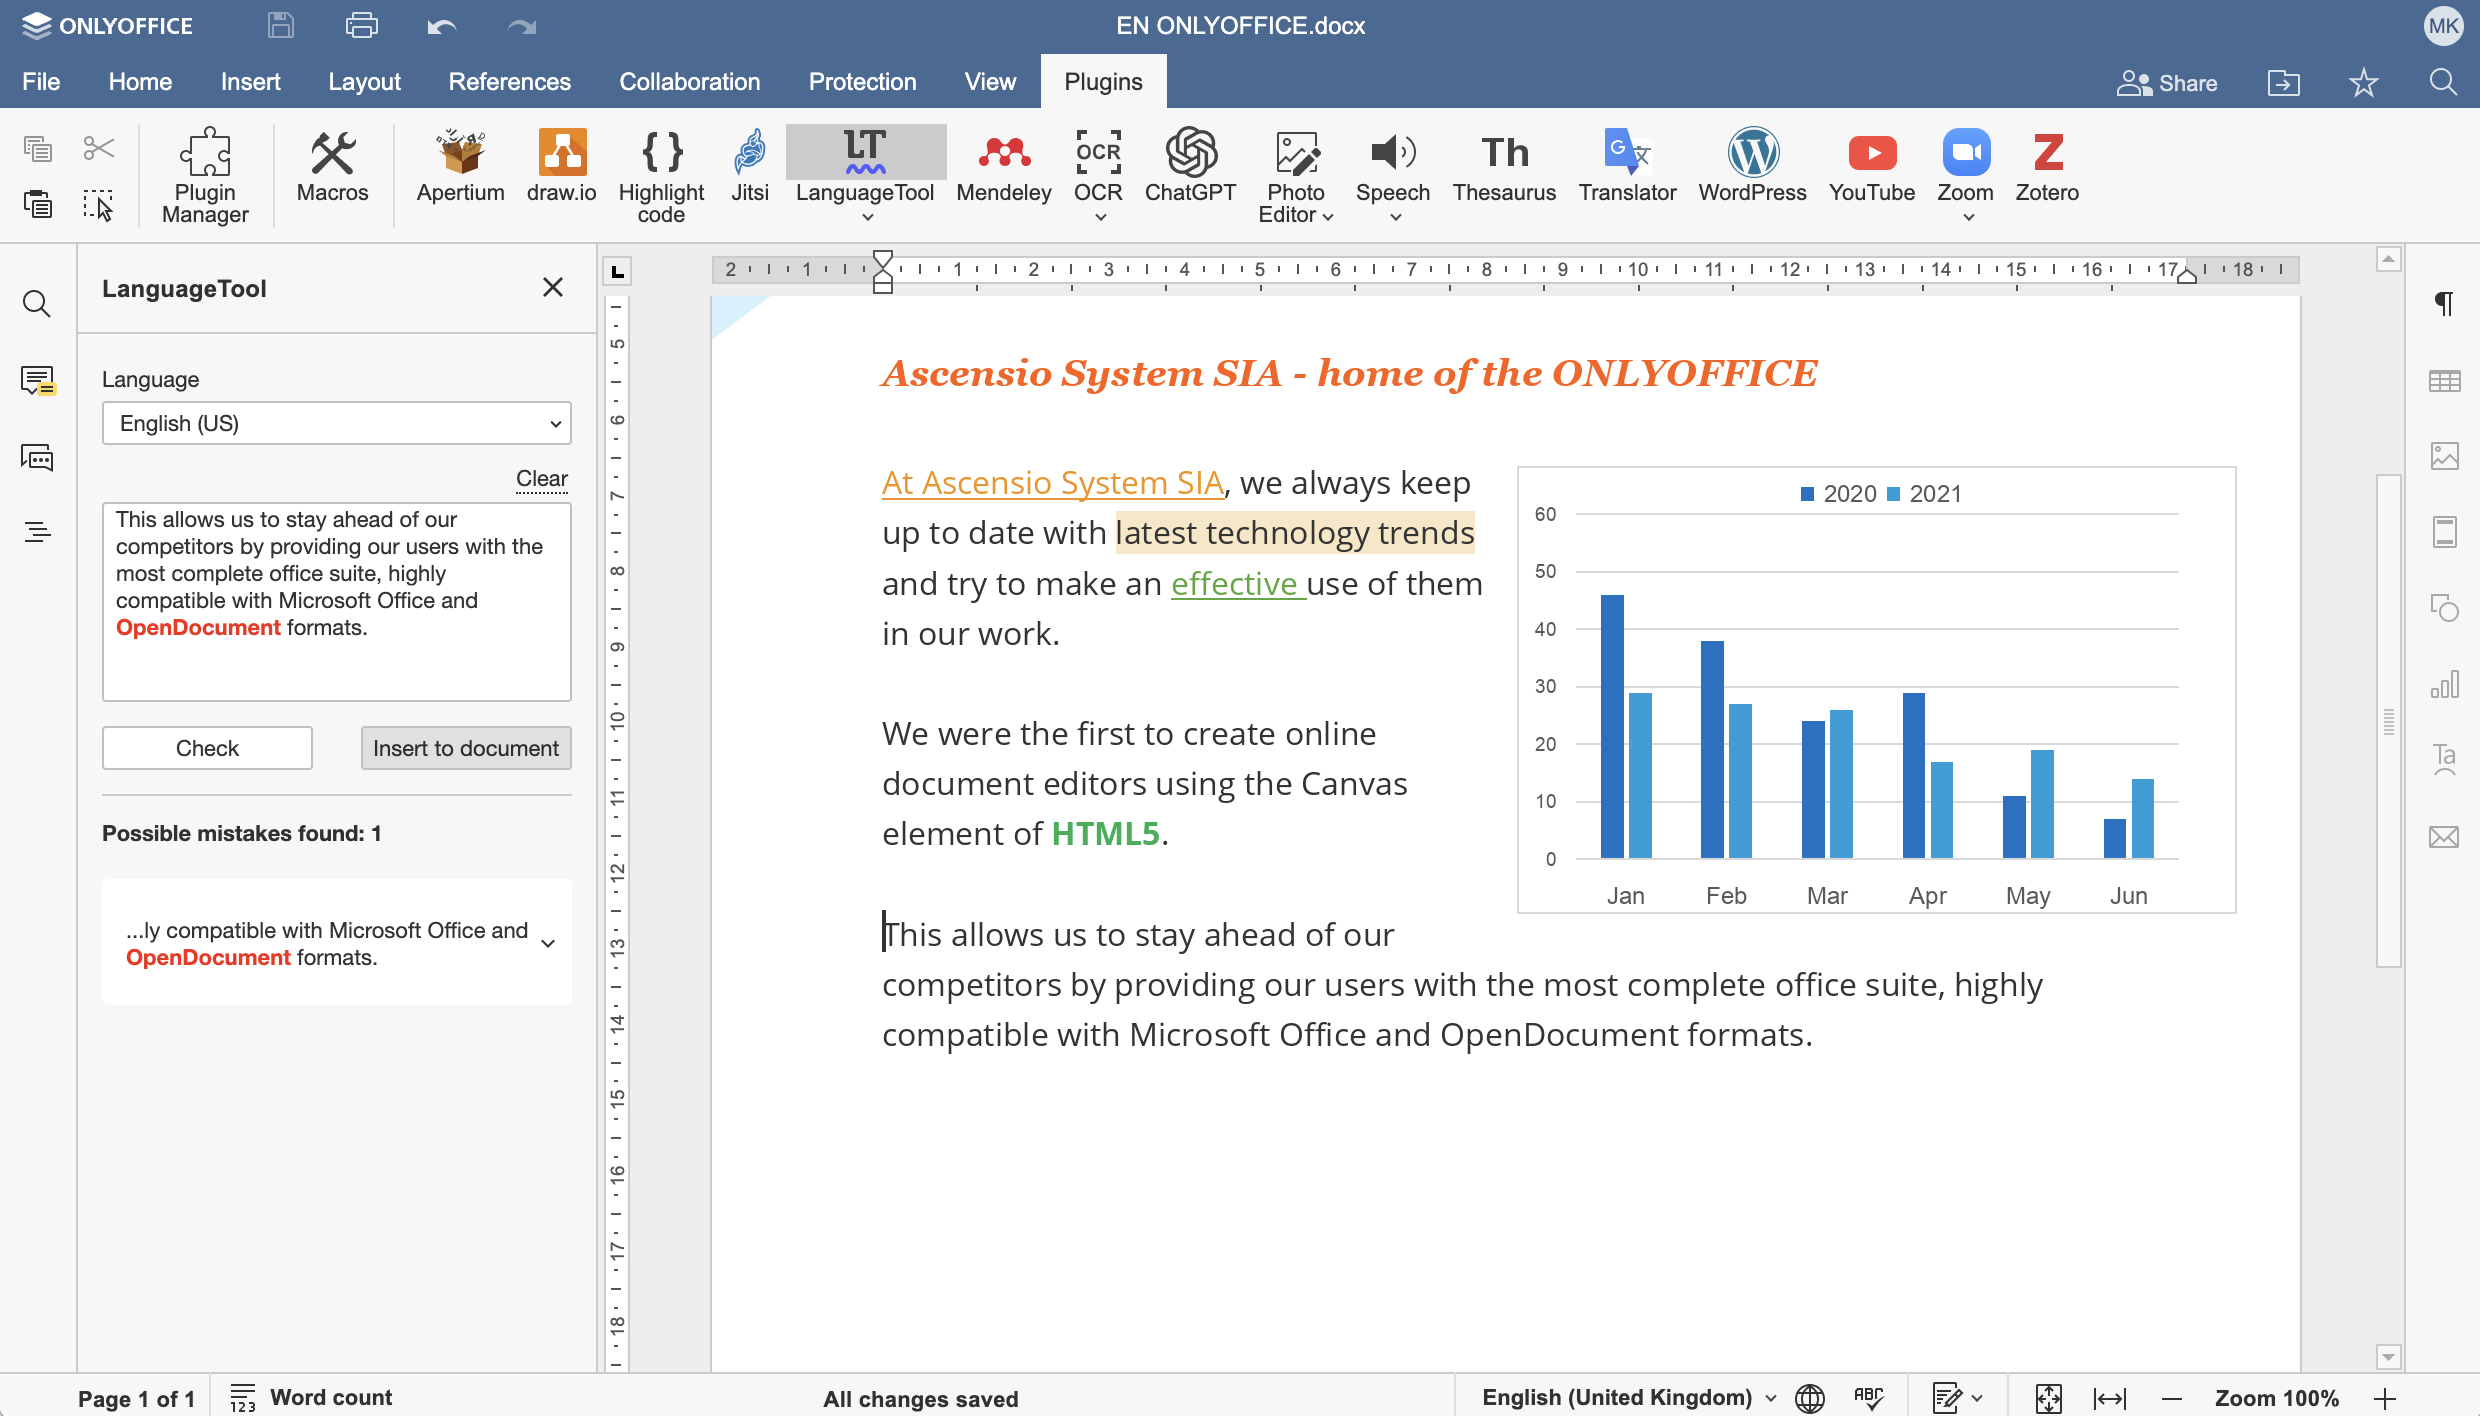Image resolution: width=2480 pixels, height=1416 pixels.
Task: Toggle fit to width in status bar
Action: click(x=2109, y=1398)
